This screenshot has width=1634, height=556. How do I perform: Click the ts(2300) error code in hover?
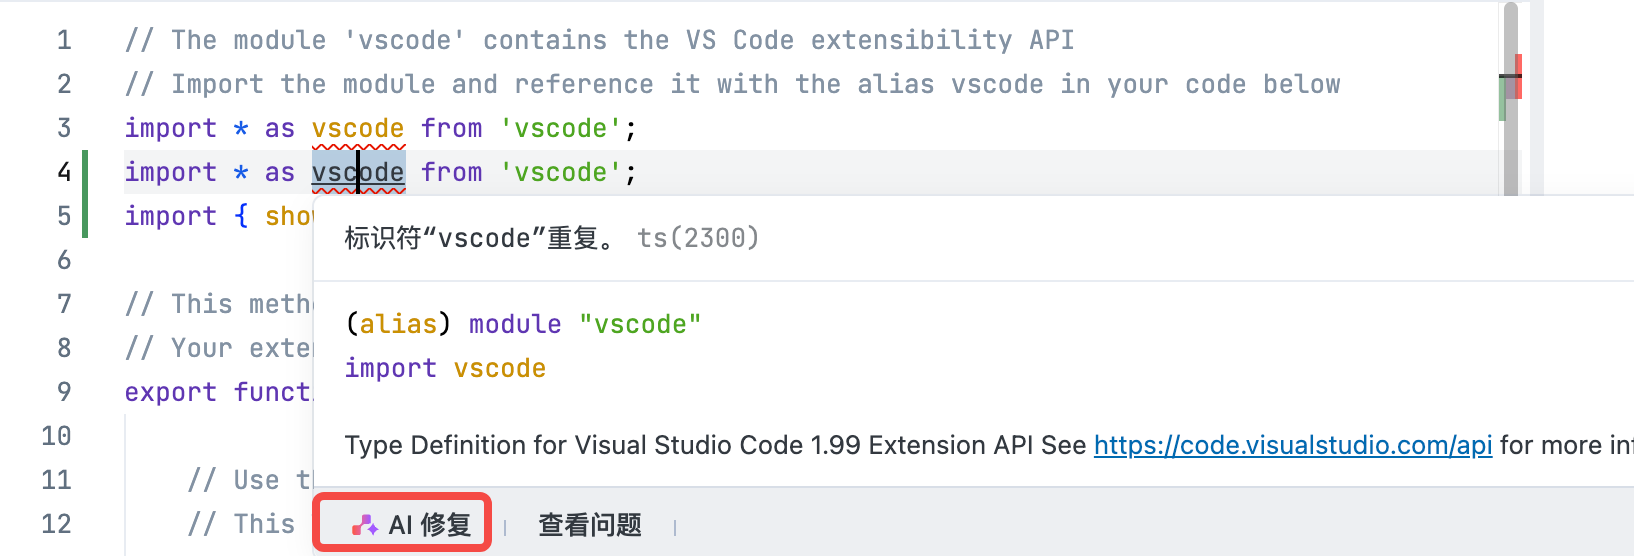(698, 238)
